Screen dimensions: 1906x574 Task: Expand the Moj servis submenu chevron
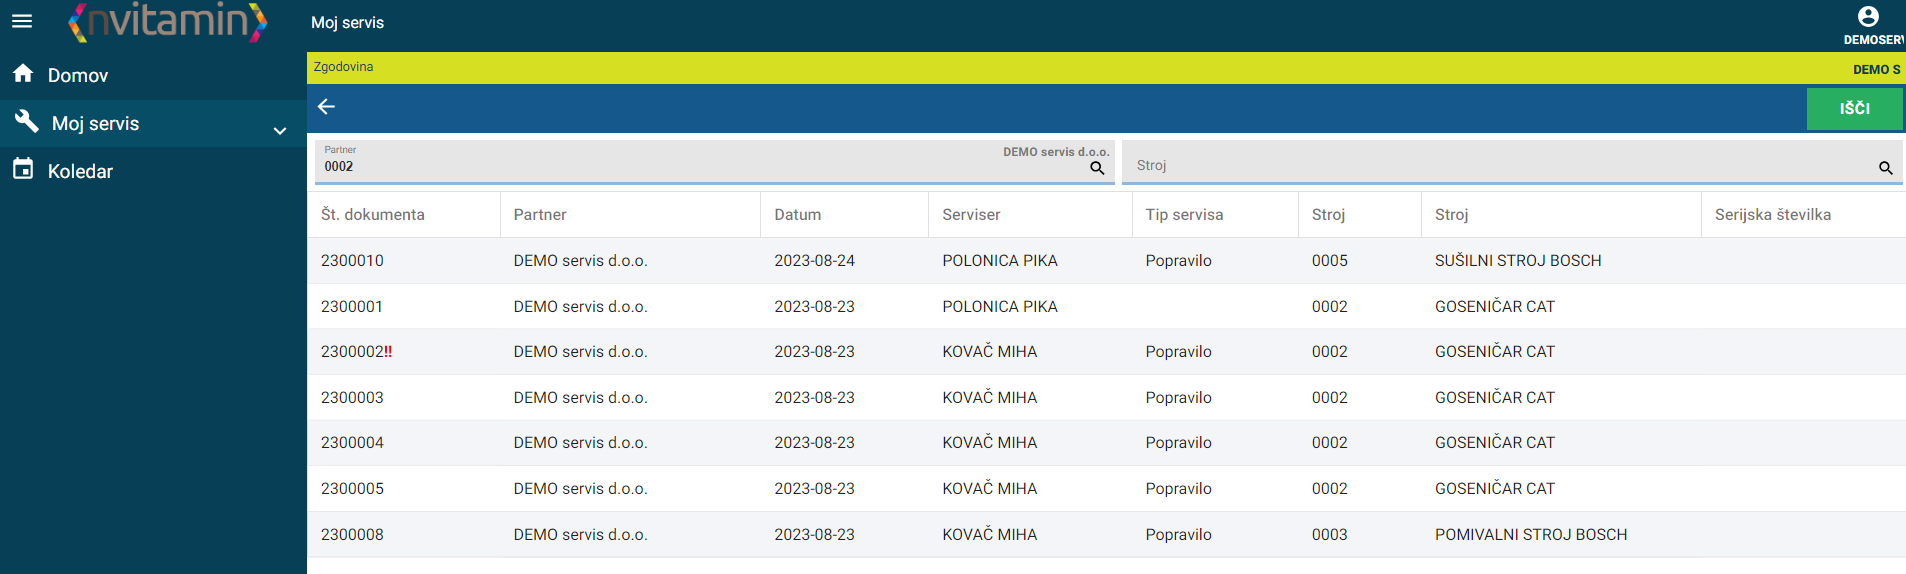tap(280, 130)
